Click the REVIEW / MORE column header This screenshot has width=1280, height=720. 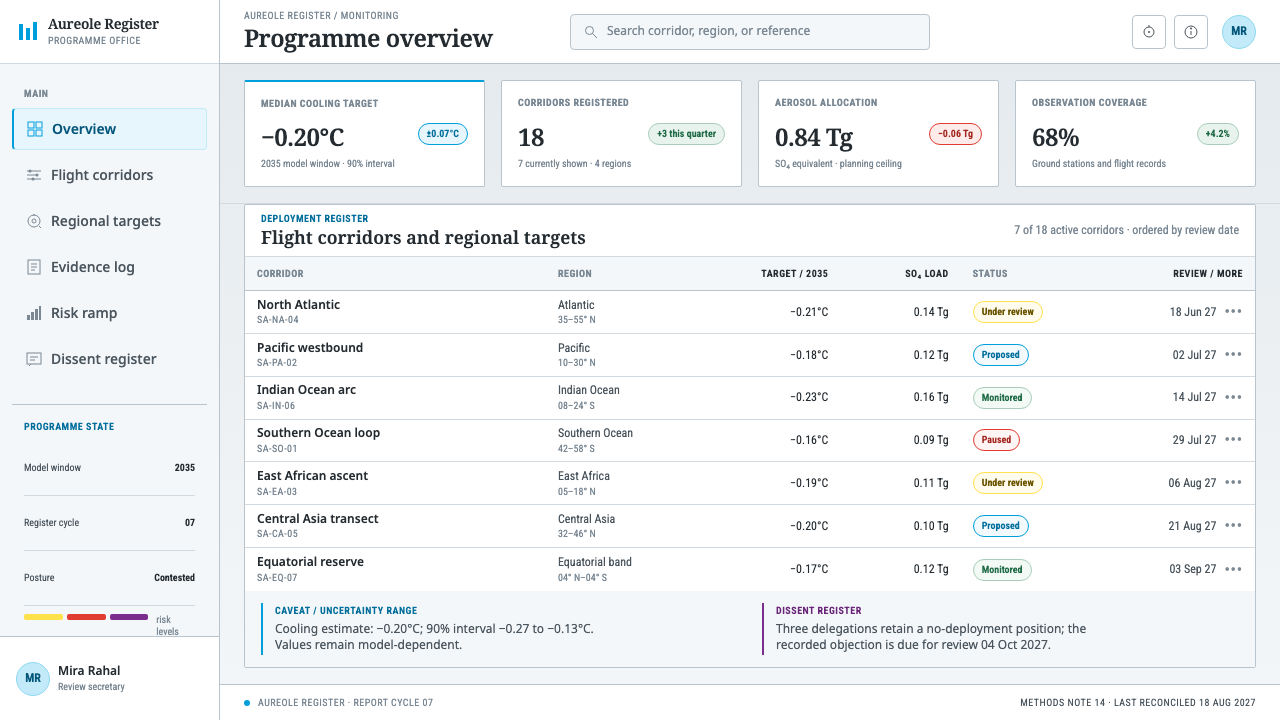(x=1208, y=274)
